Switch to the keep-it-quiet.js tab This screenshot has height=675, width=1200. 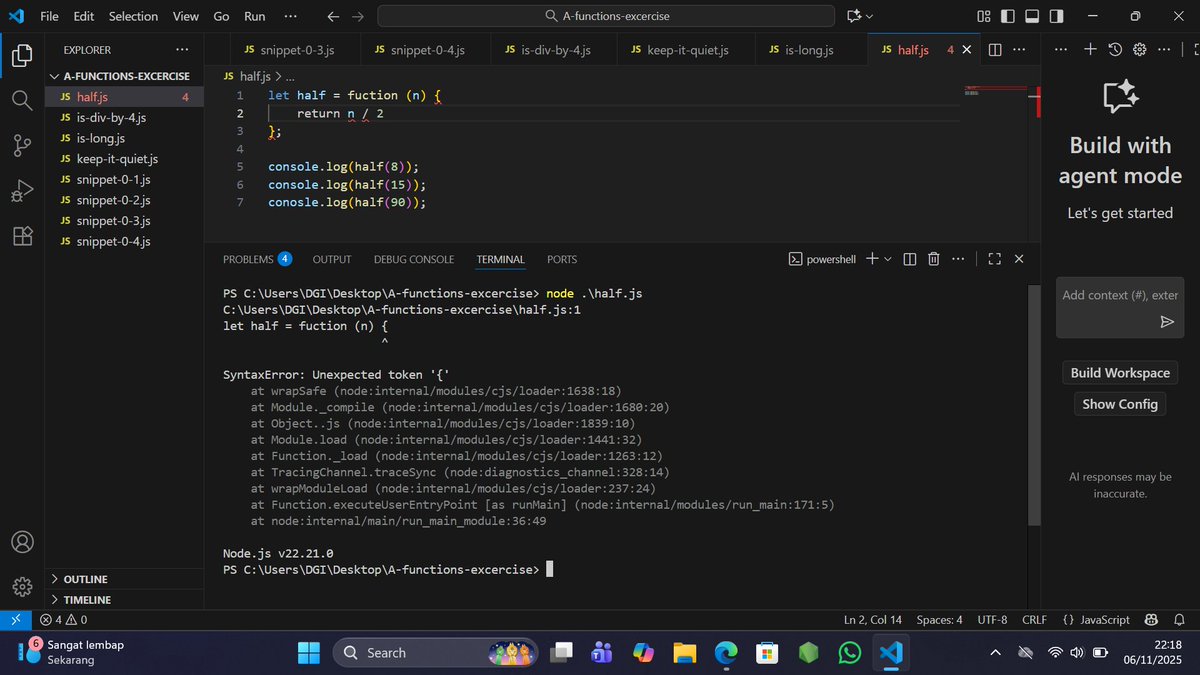[x=686, y=48]
